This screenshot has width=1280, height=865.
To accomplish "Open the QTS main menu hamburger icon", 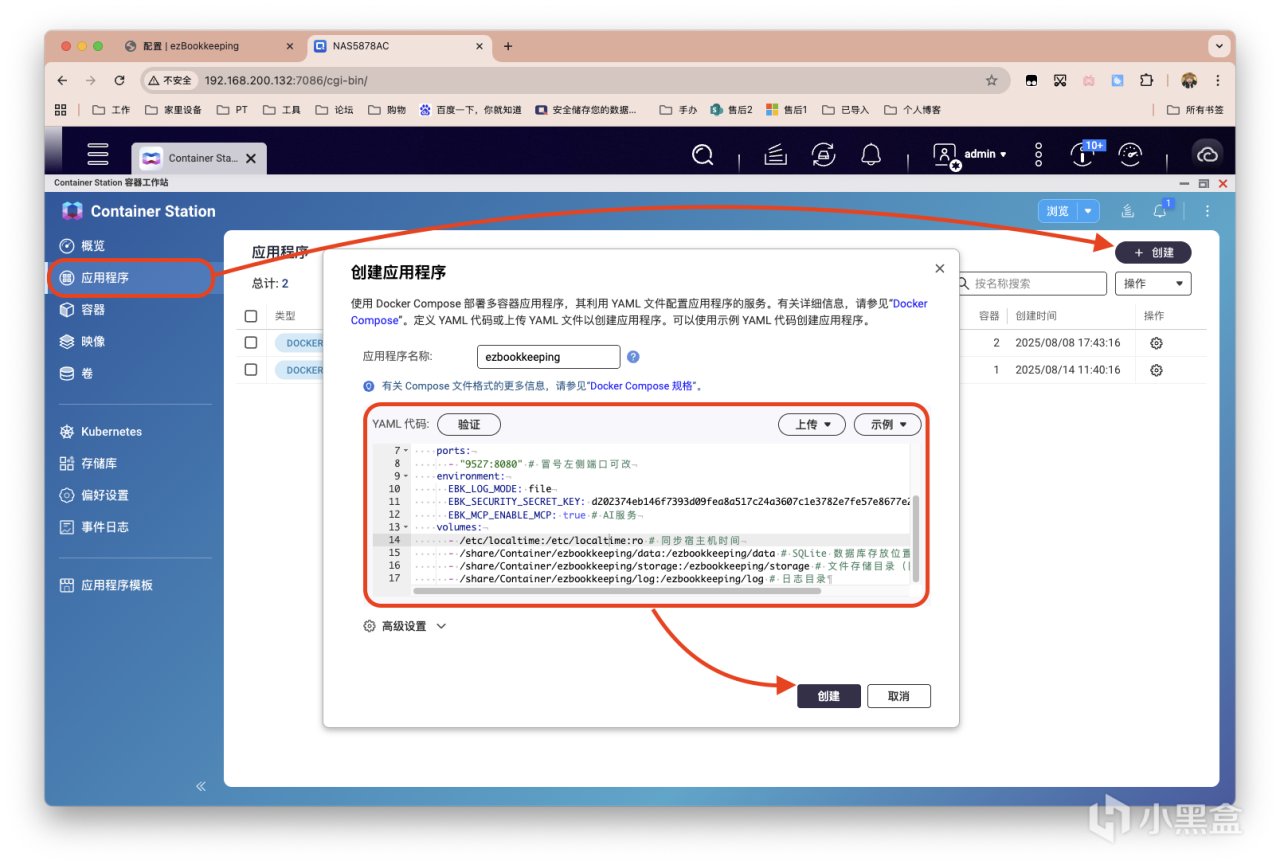I will (x=97, y=154).
